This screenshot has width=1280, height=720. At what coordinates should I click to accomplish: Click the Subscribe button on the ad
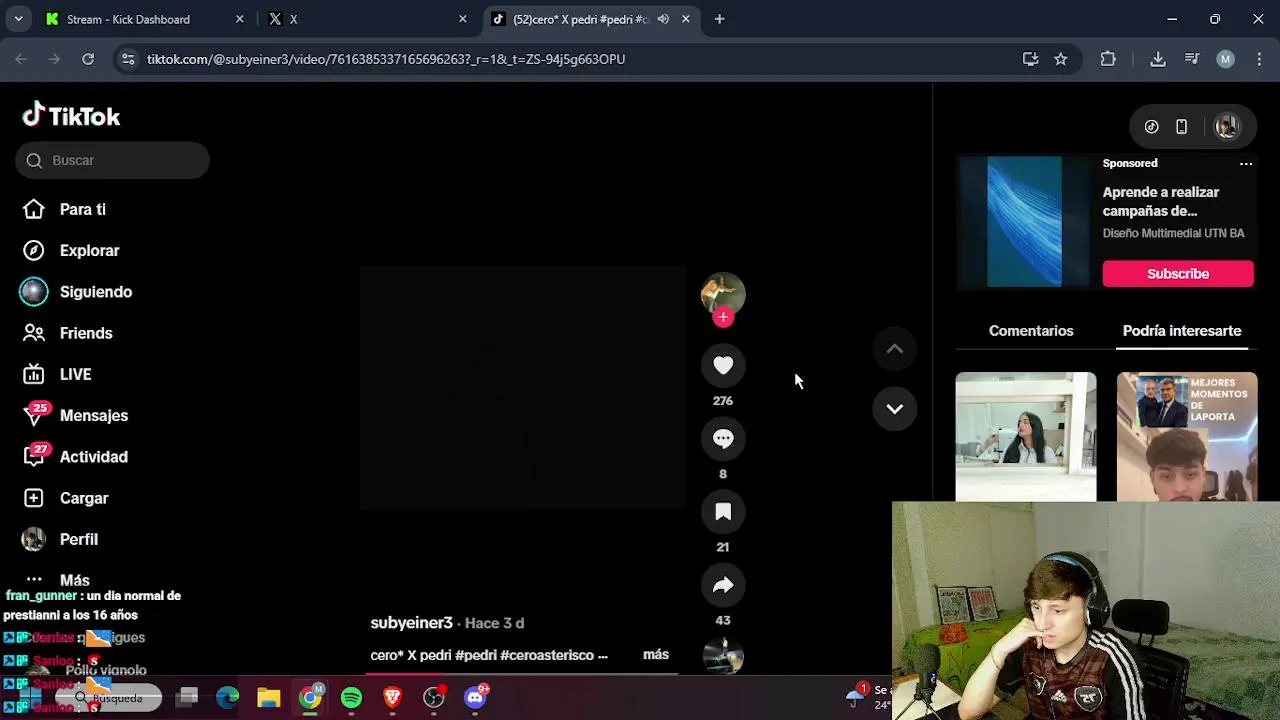point(1178,274)
